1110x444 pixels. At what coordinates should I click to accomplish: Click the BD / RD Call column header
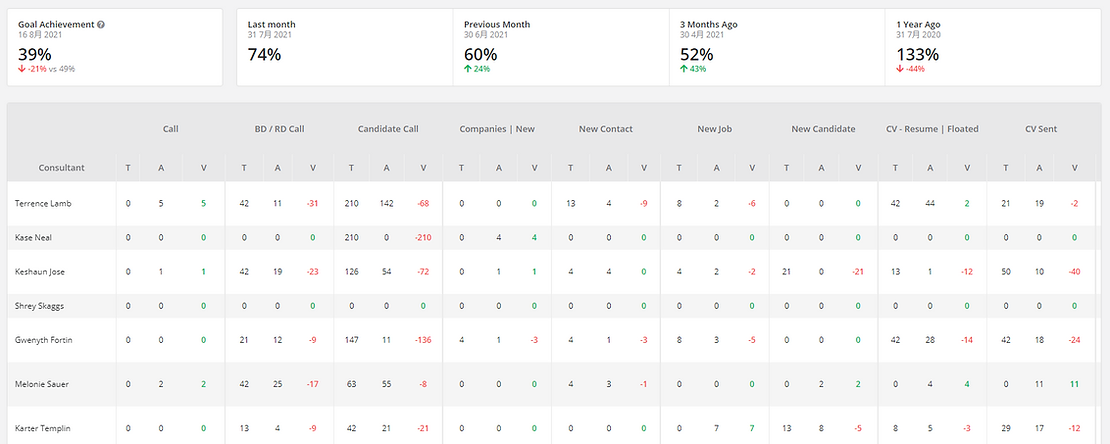[x=279, y=129]
